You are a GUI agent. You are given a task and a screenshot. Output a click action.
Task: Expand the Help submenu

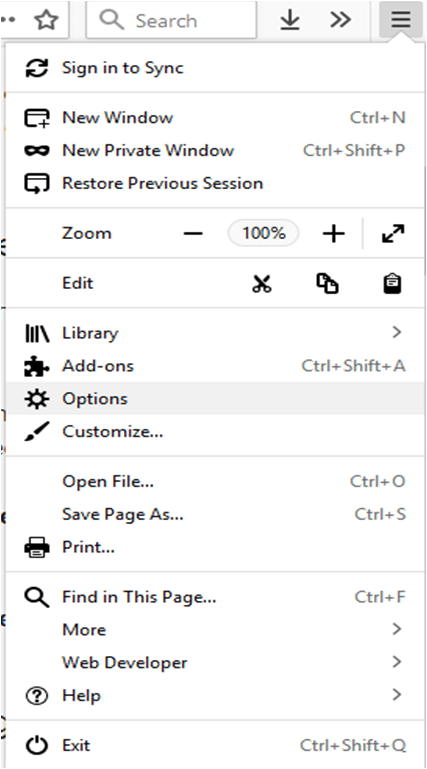[215, 695]
